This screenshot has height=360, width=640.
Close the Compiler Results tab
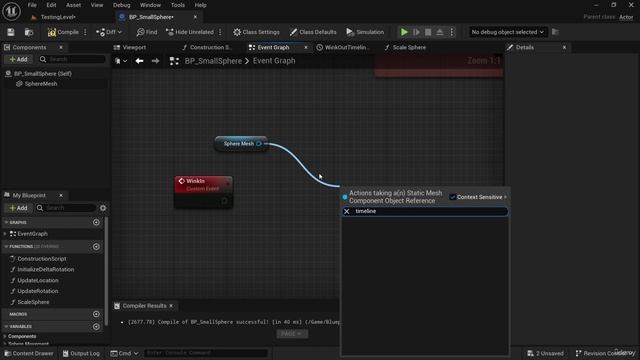pyautogui.click(x=171, y=306)
